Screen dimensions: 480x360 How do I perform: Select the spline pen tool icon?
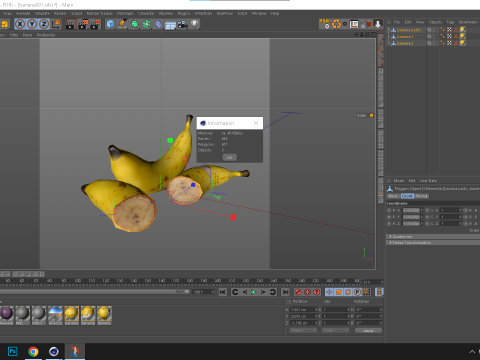pos(122,24)
